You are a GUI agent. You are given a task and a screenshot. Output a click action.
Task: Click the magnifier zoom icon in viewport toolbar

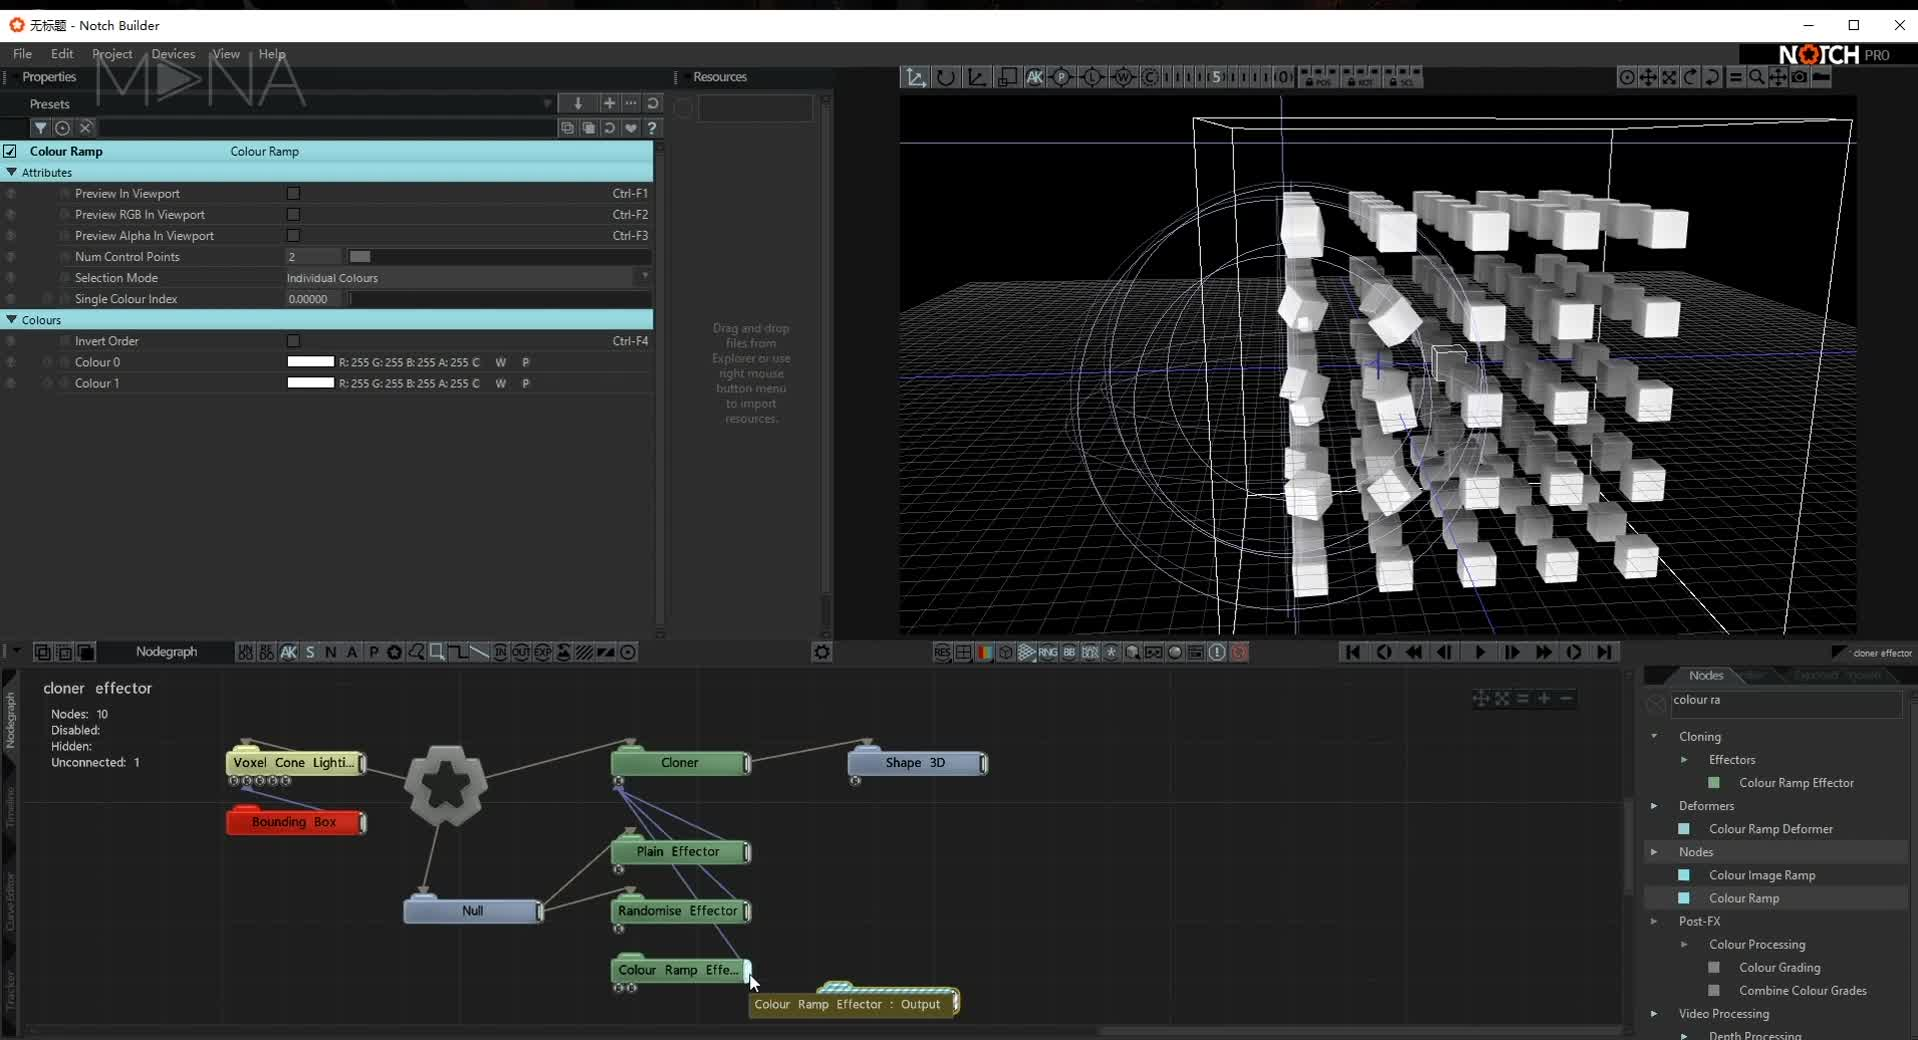[1756, 77]
